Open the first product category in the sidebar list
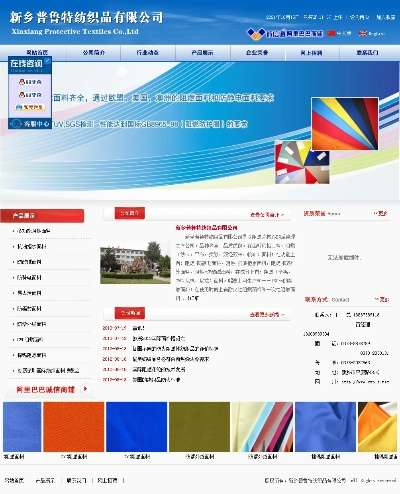Screen dimensions: 400x494 click(33, 231)
